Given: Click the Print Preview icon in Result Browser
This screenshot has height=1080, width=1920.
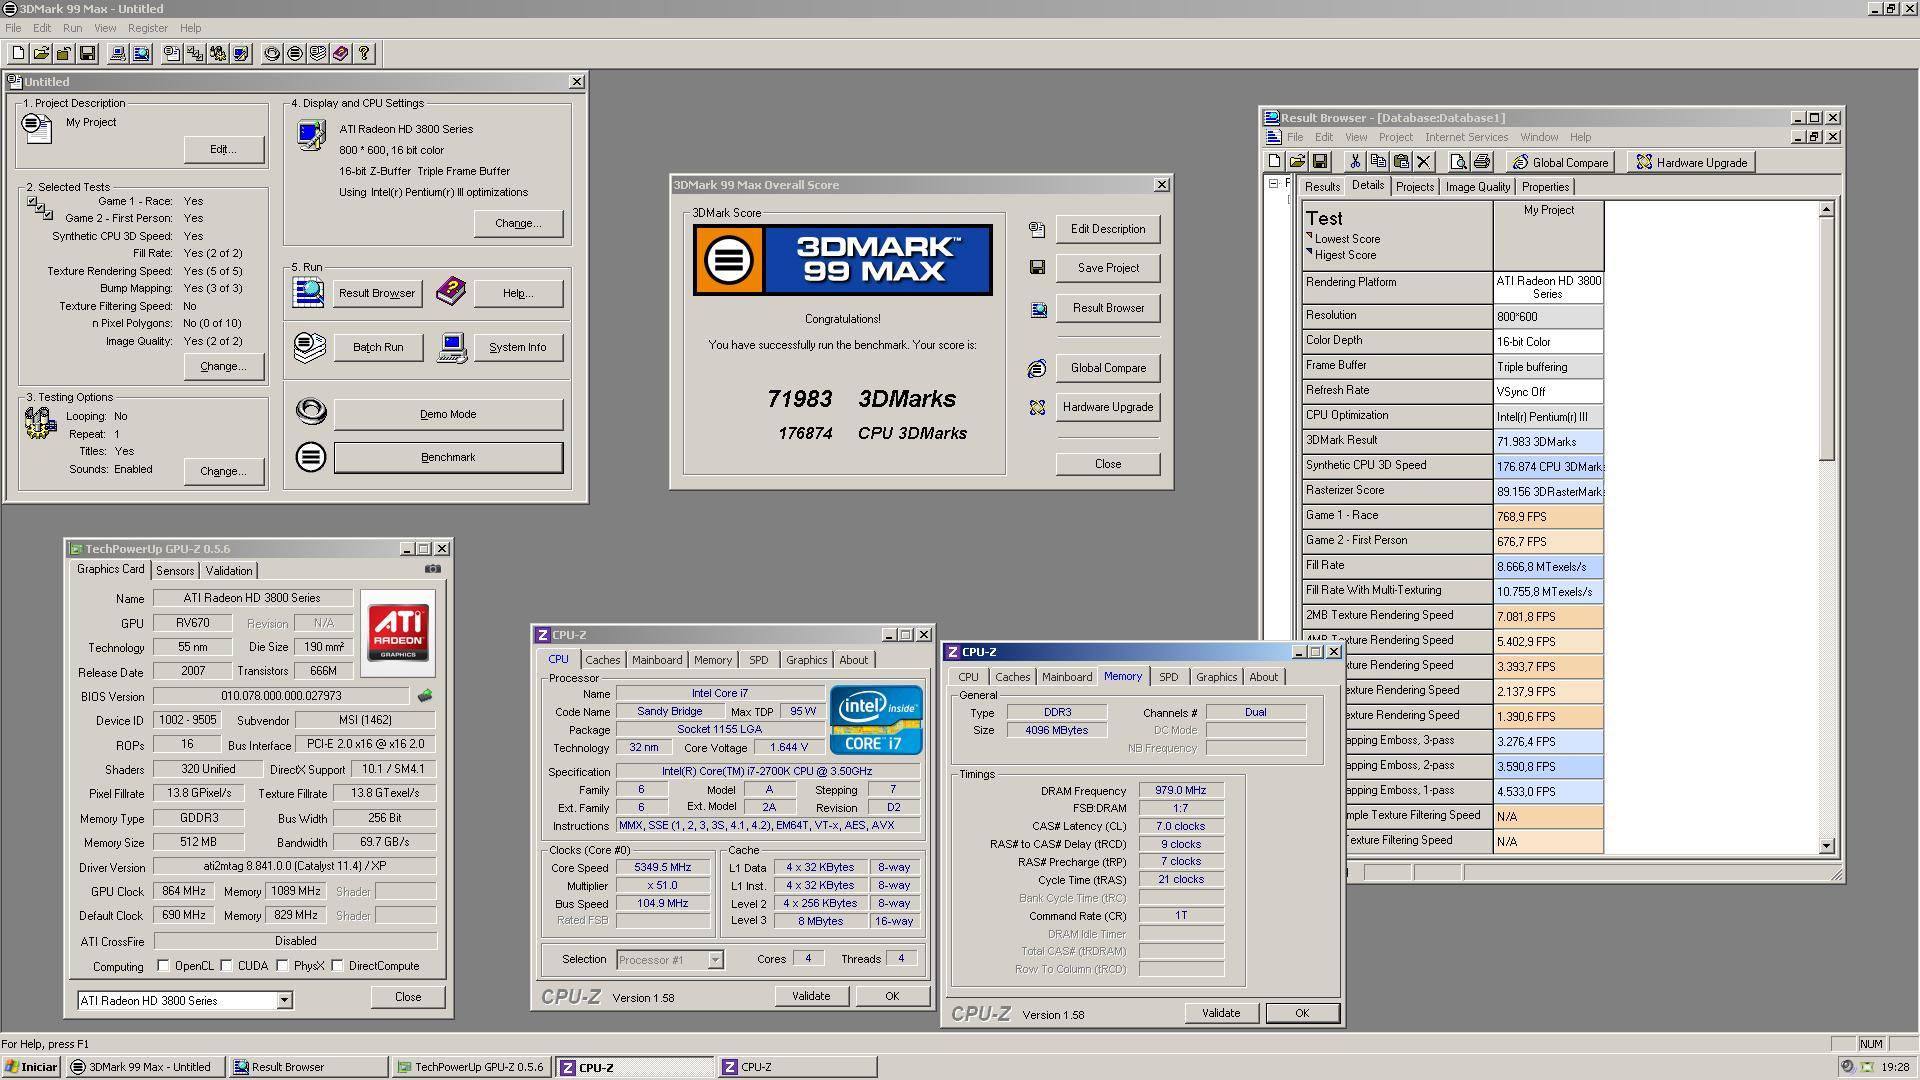Looking at the screenshot, I should 1458,162.
